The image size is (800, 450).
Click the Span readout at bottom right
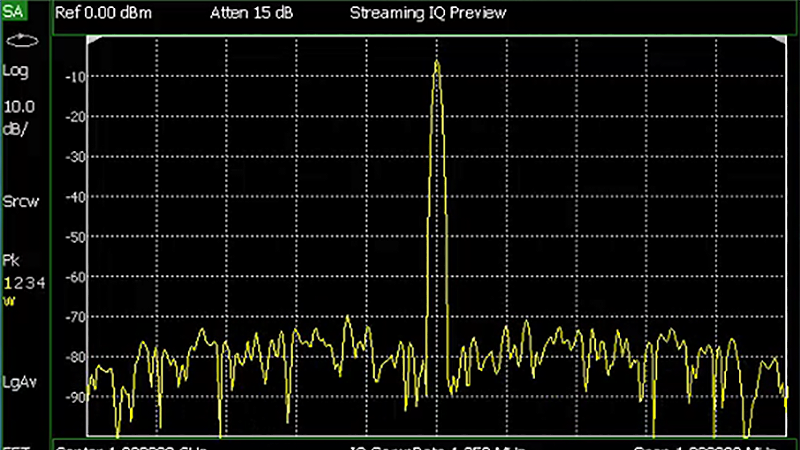click(712, 446)
